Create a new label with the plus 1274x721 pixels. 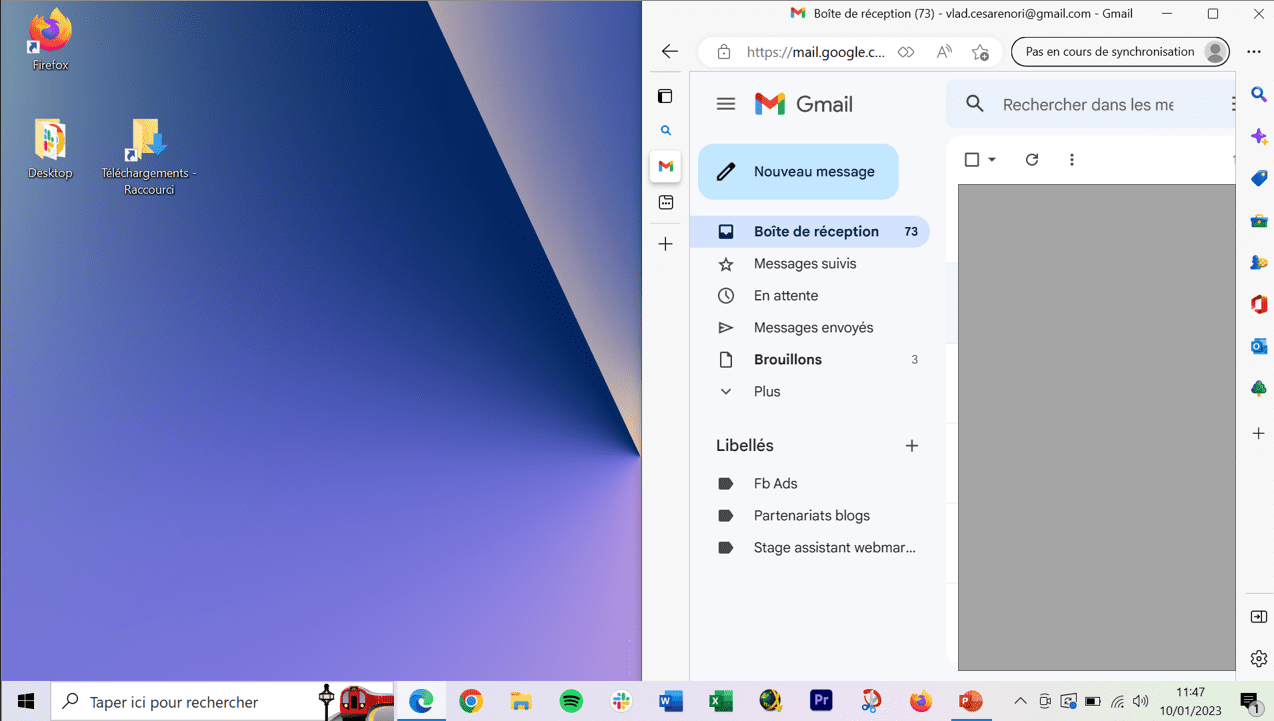point(911,446)
